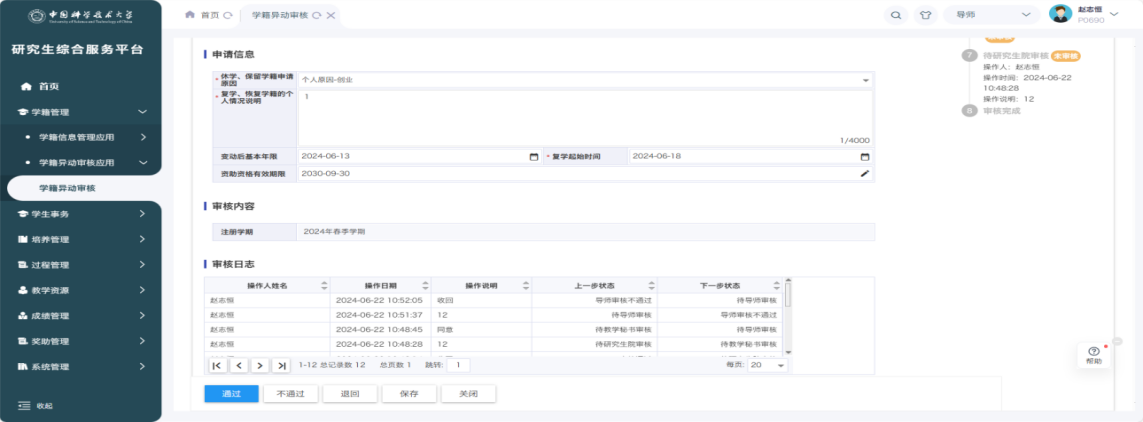This screenshot has width=1143, height=422.
Task: Click the search magnifier icon in header
Action: [896, 15]
